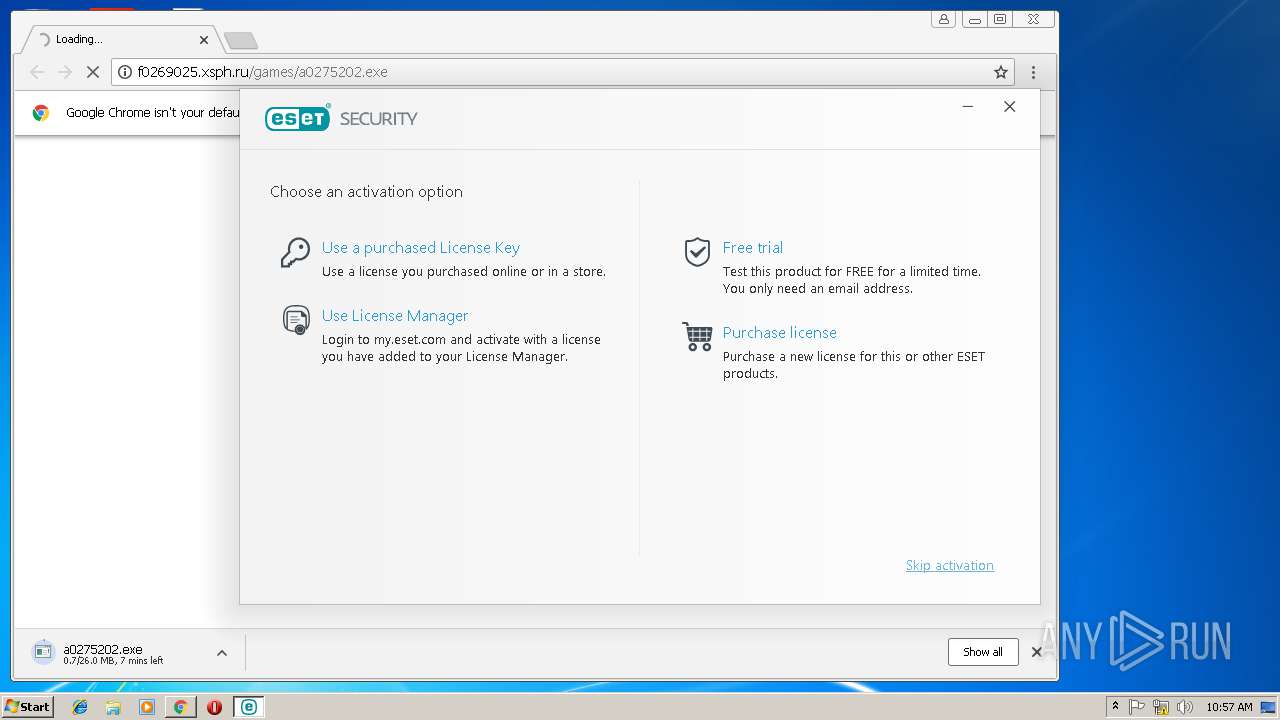Click the shield icon next to Free trial
The height and width of the screenshot is (720, 1280).
click(x=697, y=252)
